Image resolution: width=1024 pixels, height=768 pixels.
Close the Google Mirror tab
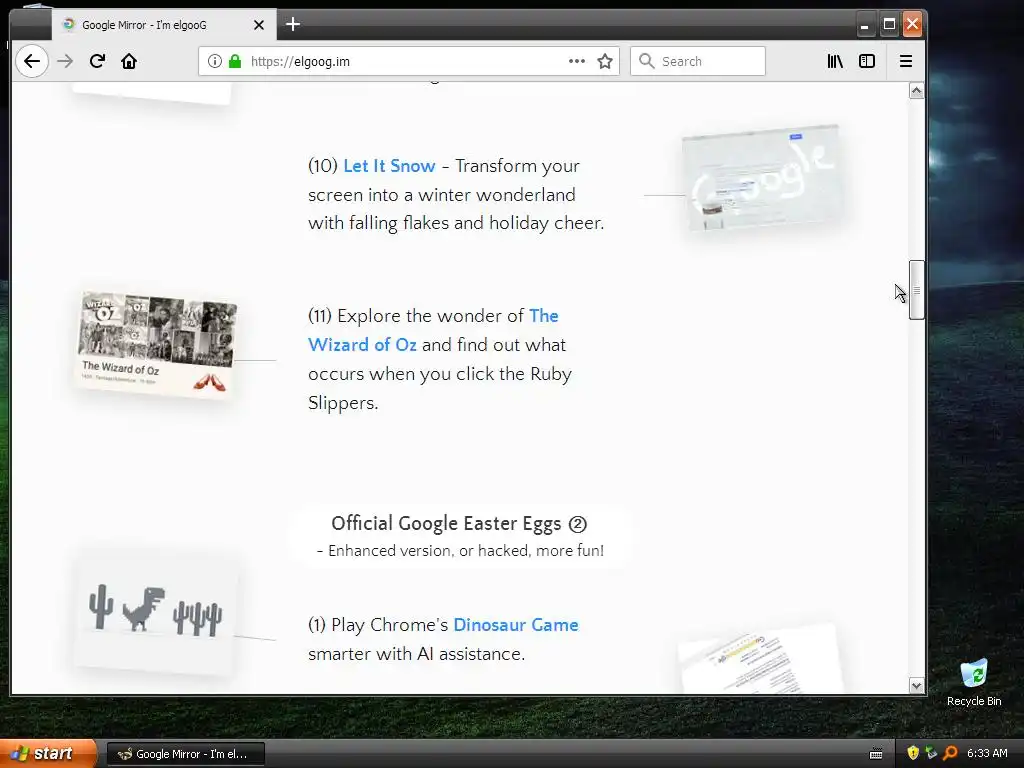click(x=259, y=25)
